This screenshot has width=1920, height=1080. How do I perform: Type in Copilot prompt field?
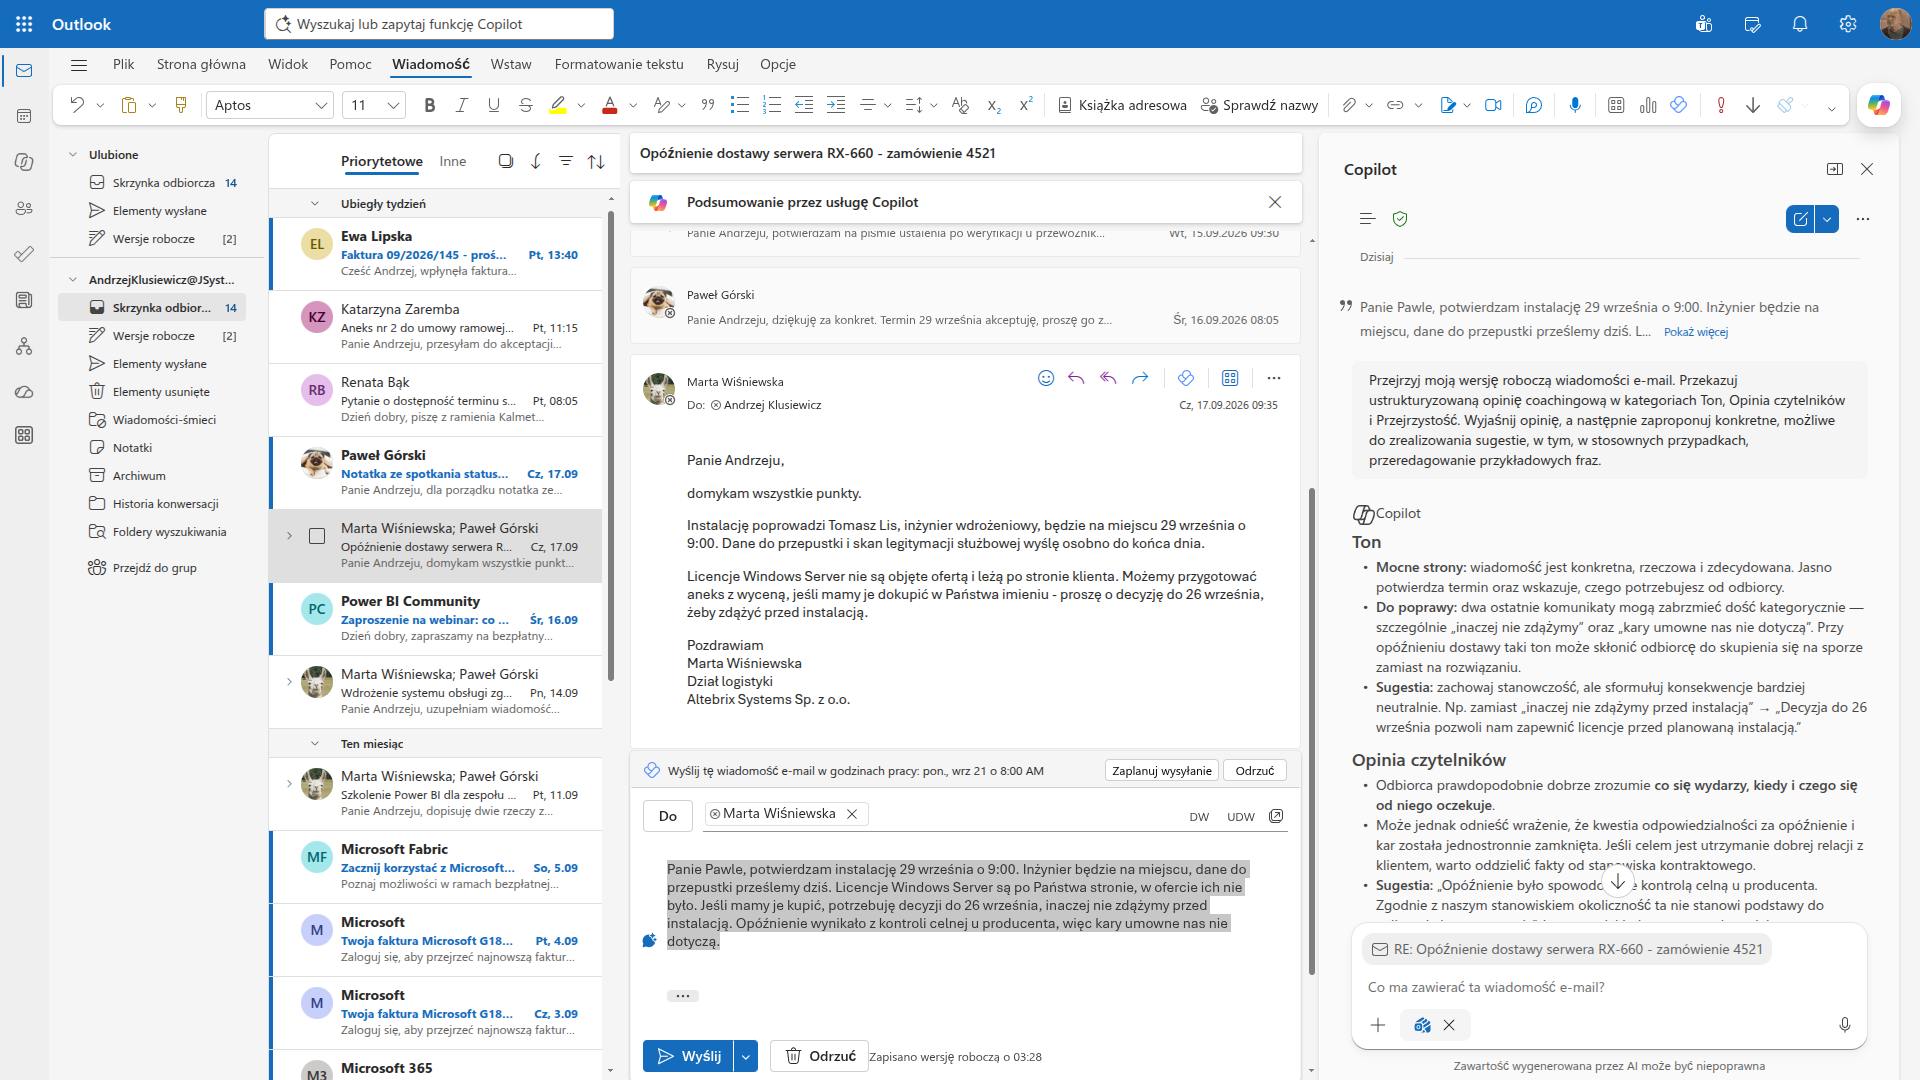pyautogui.click(x=1608, y=987)
